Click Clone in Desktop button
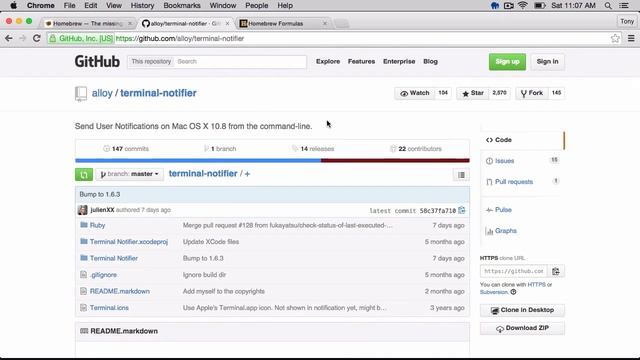 (x=522, y=310)
